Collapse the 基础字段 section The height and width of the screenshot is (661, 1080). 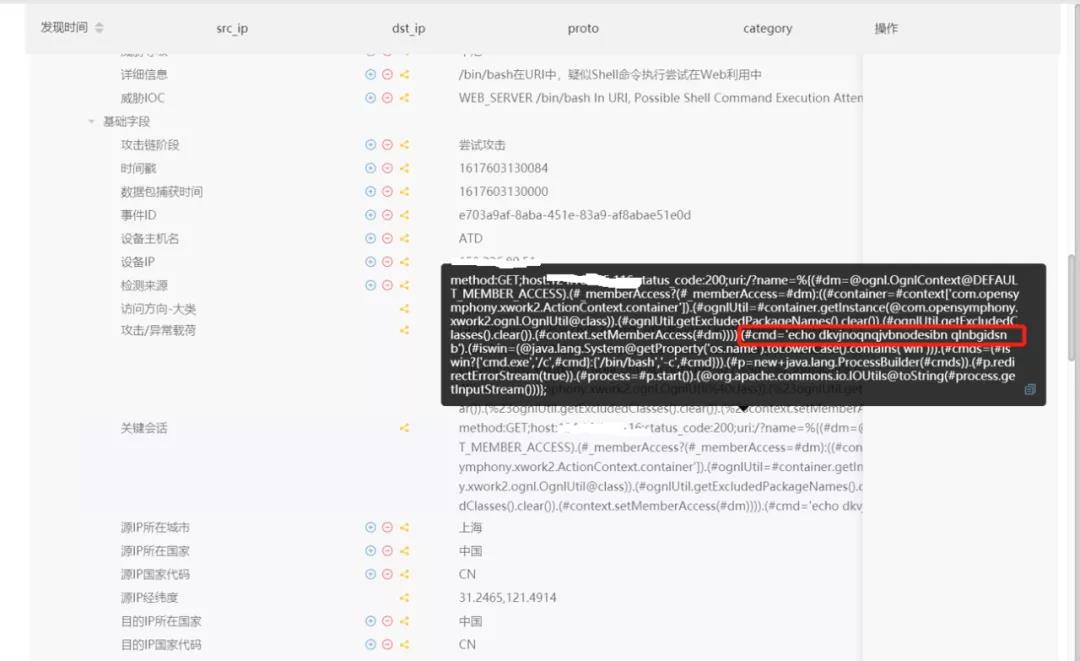coord(92,122)
